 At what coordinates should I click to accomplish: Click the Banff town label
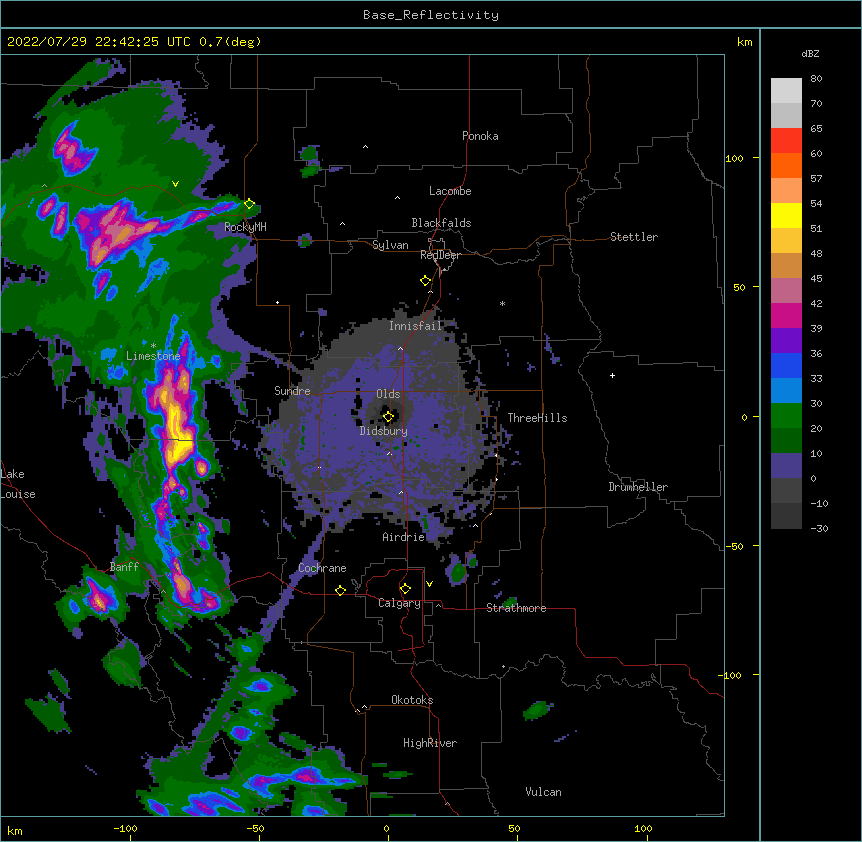click(124, 567)
